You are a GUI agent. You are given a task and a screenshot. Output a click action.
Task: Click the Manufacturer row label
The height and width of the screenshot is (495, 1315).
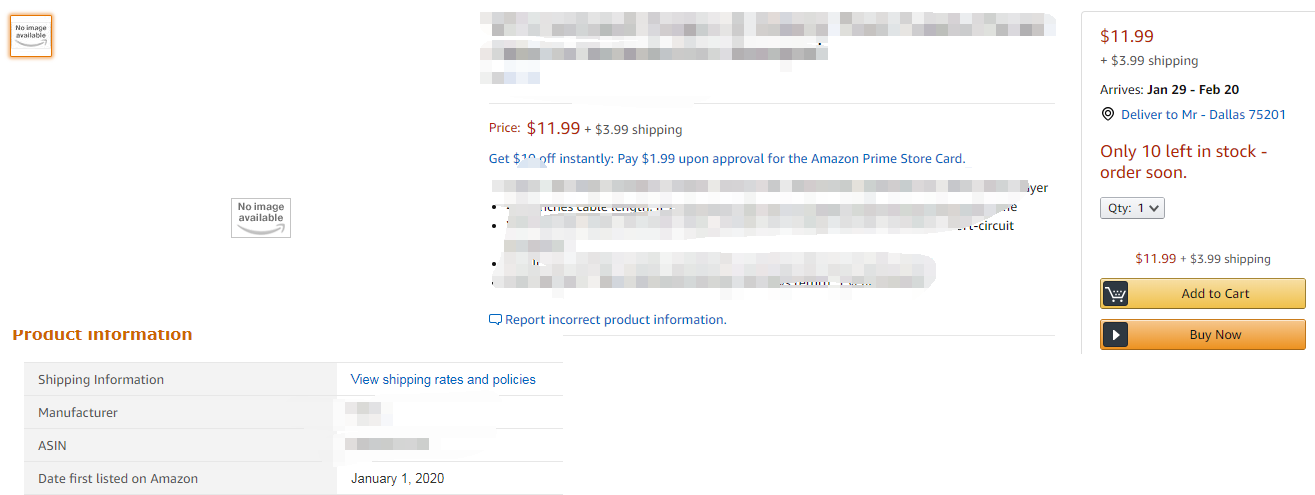pos(78,412)
